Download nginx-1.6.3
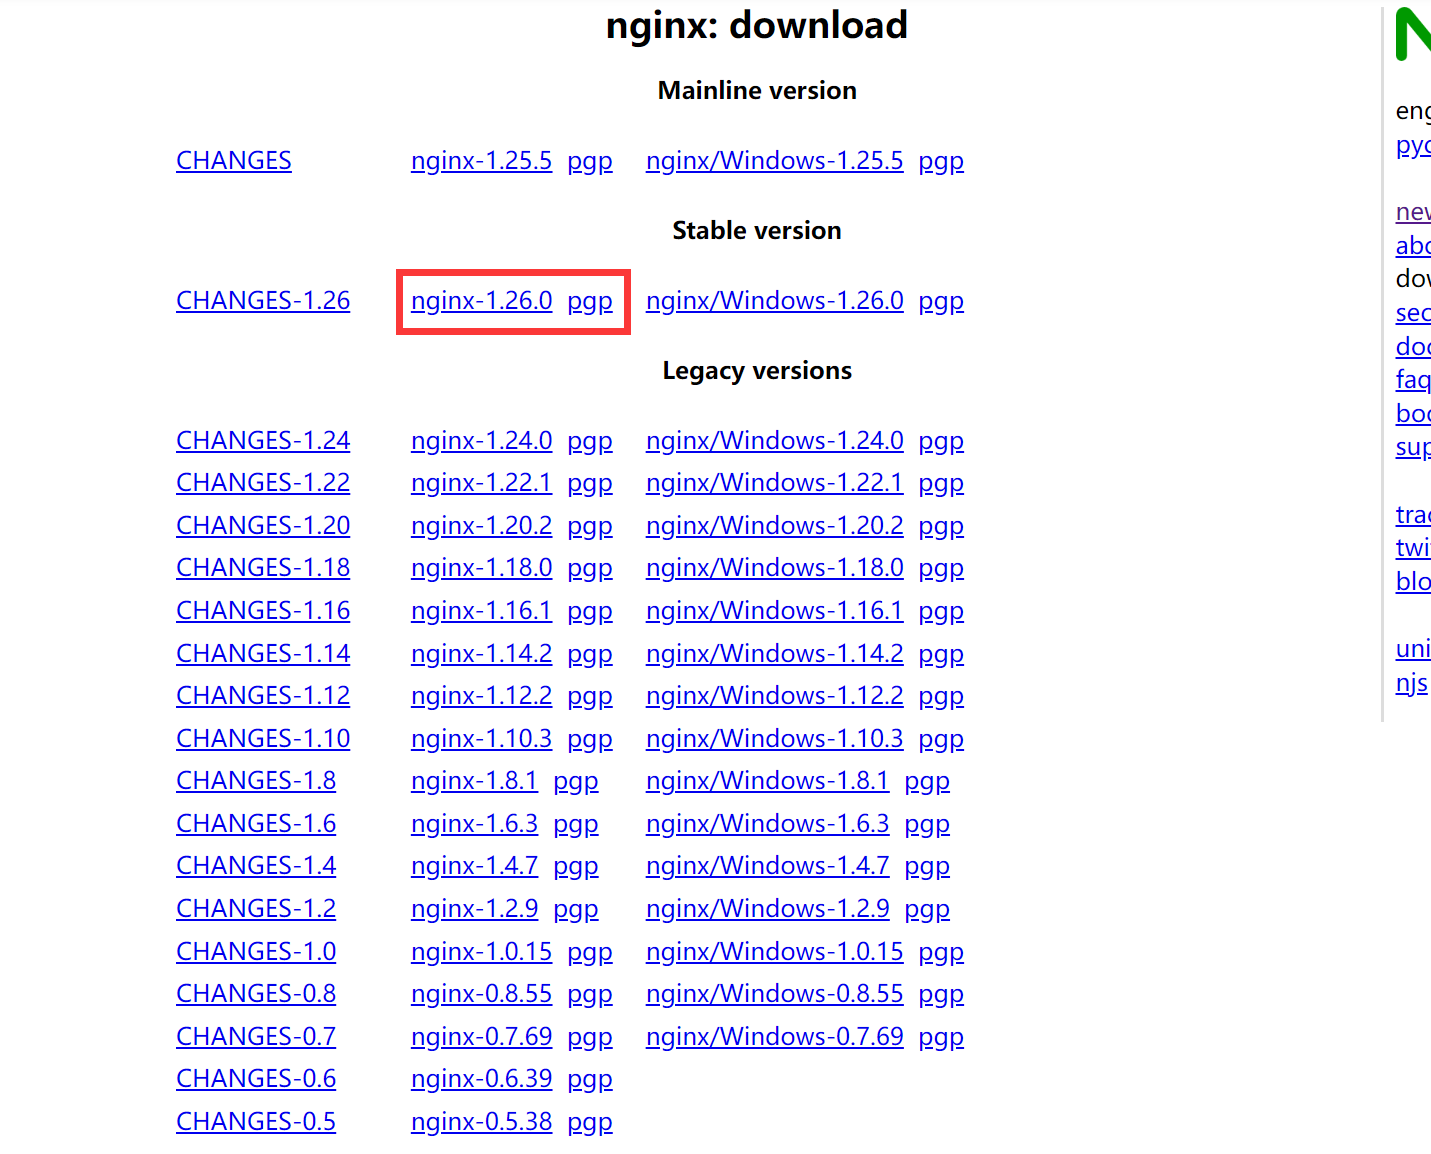1431x1154 pixels. pyautogui.click(x=474, y=824)
